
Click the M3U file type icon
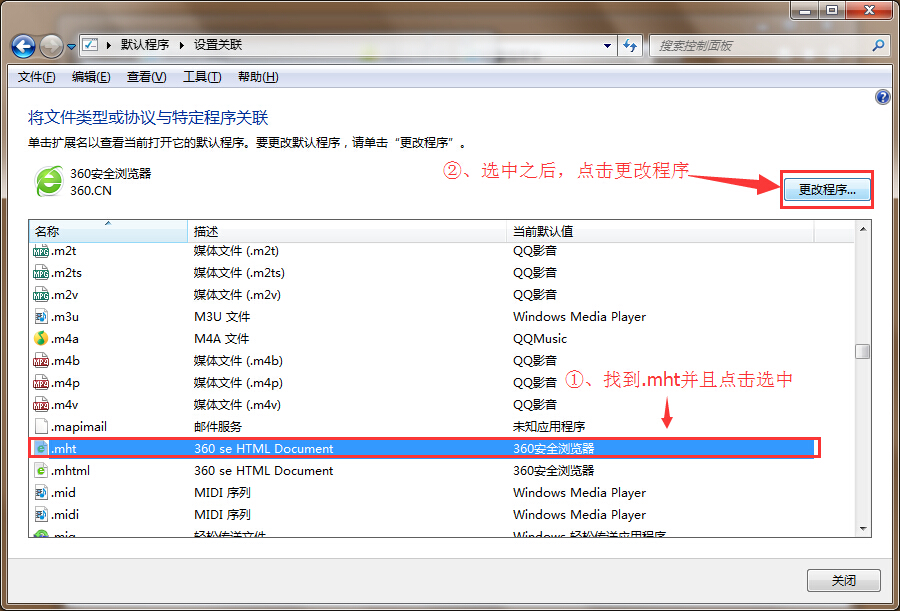pos(42,317)
